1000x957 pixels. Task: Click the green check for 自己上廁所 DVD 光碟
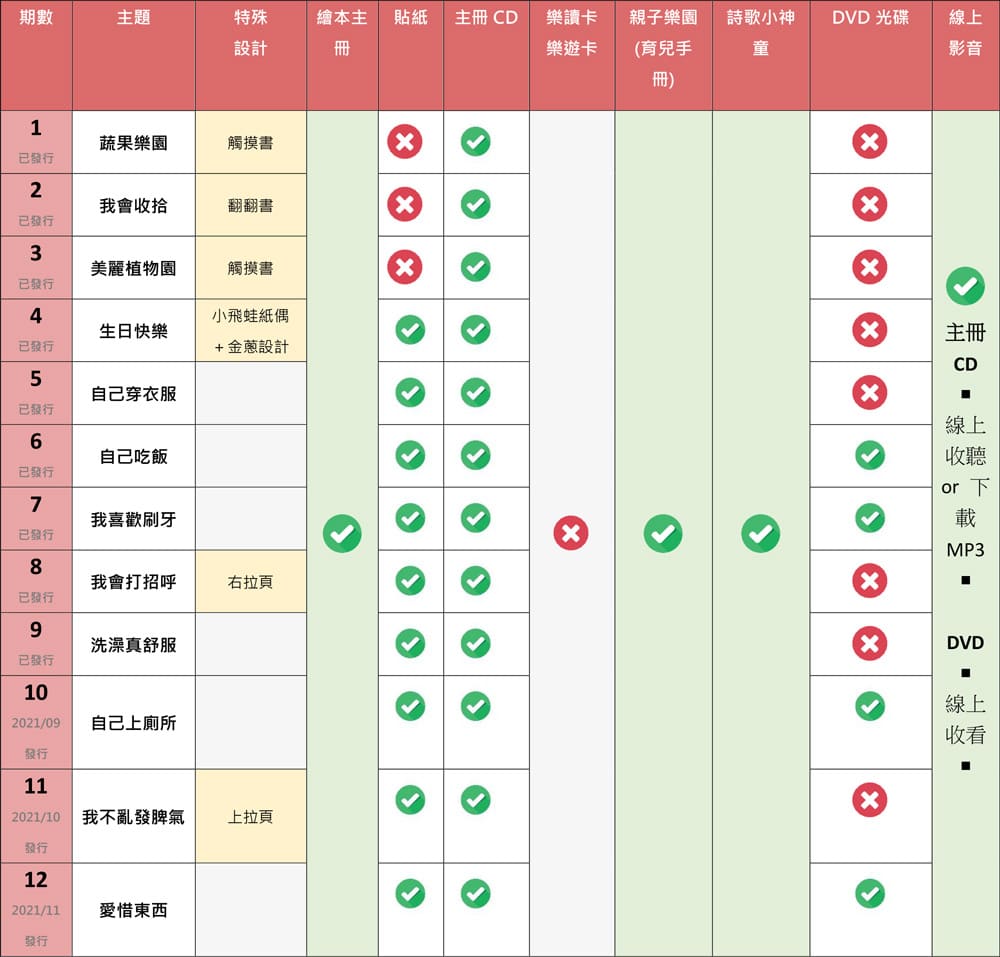[x=870, y=706]
